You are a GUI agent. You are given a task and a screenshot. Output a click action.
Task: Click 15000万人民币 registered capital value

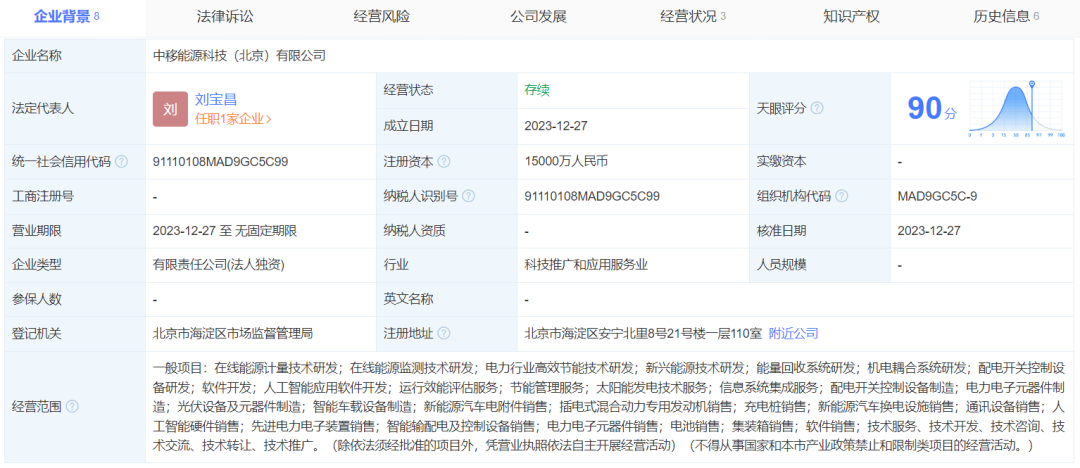click(565, 162)
